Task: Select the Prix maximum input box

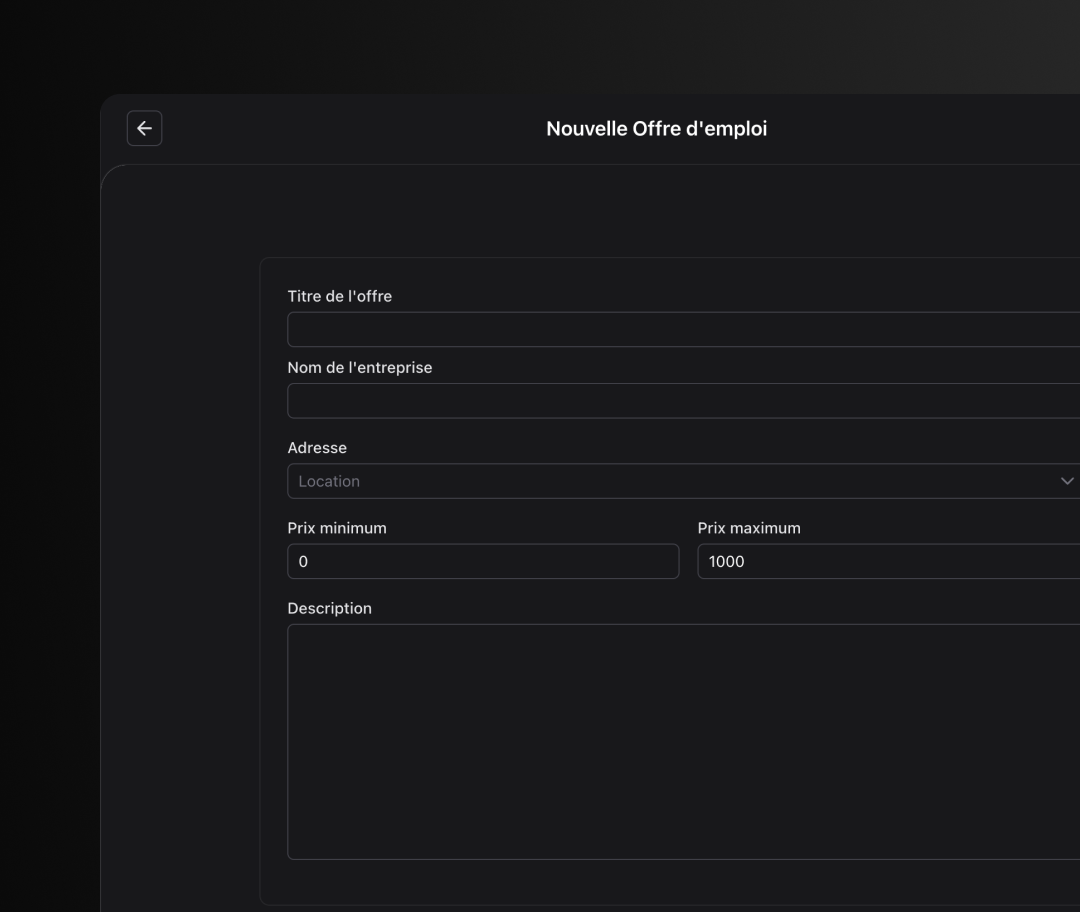Action: (888, 561)
